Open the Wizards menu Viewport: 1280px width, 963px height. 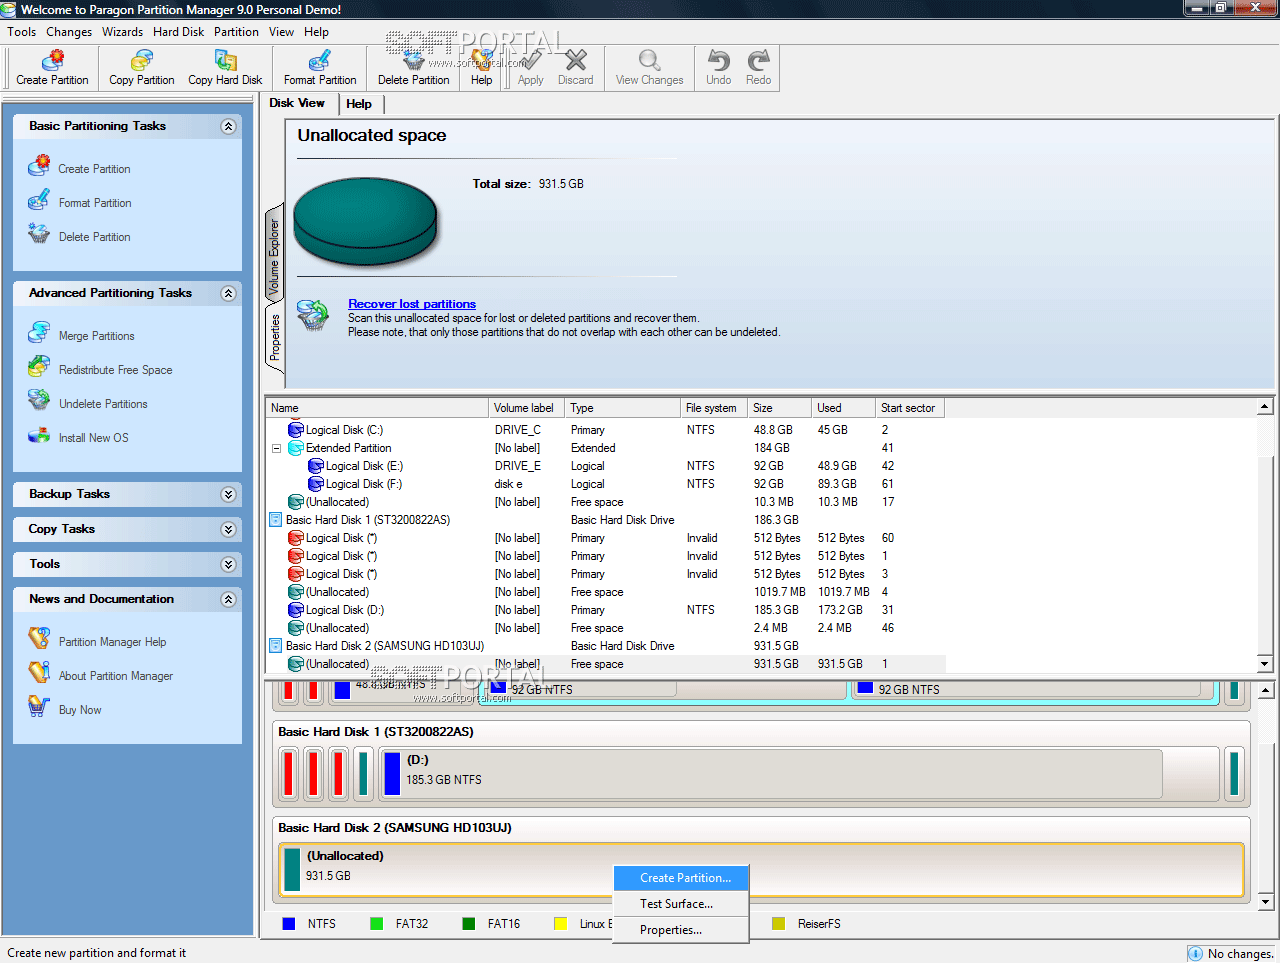[122, 32]
